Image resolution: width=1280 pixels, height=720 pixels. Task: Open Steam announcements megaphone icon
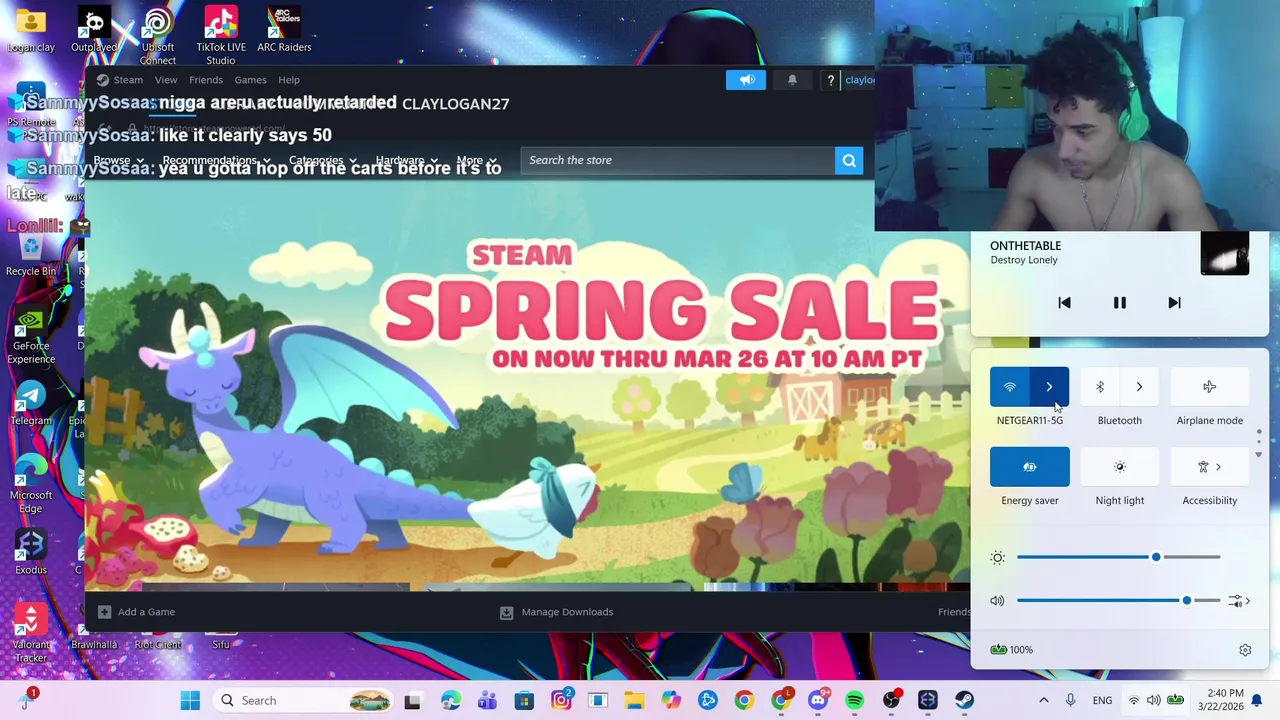746,80
